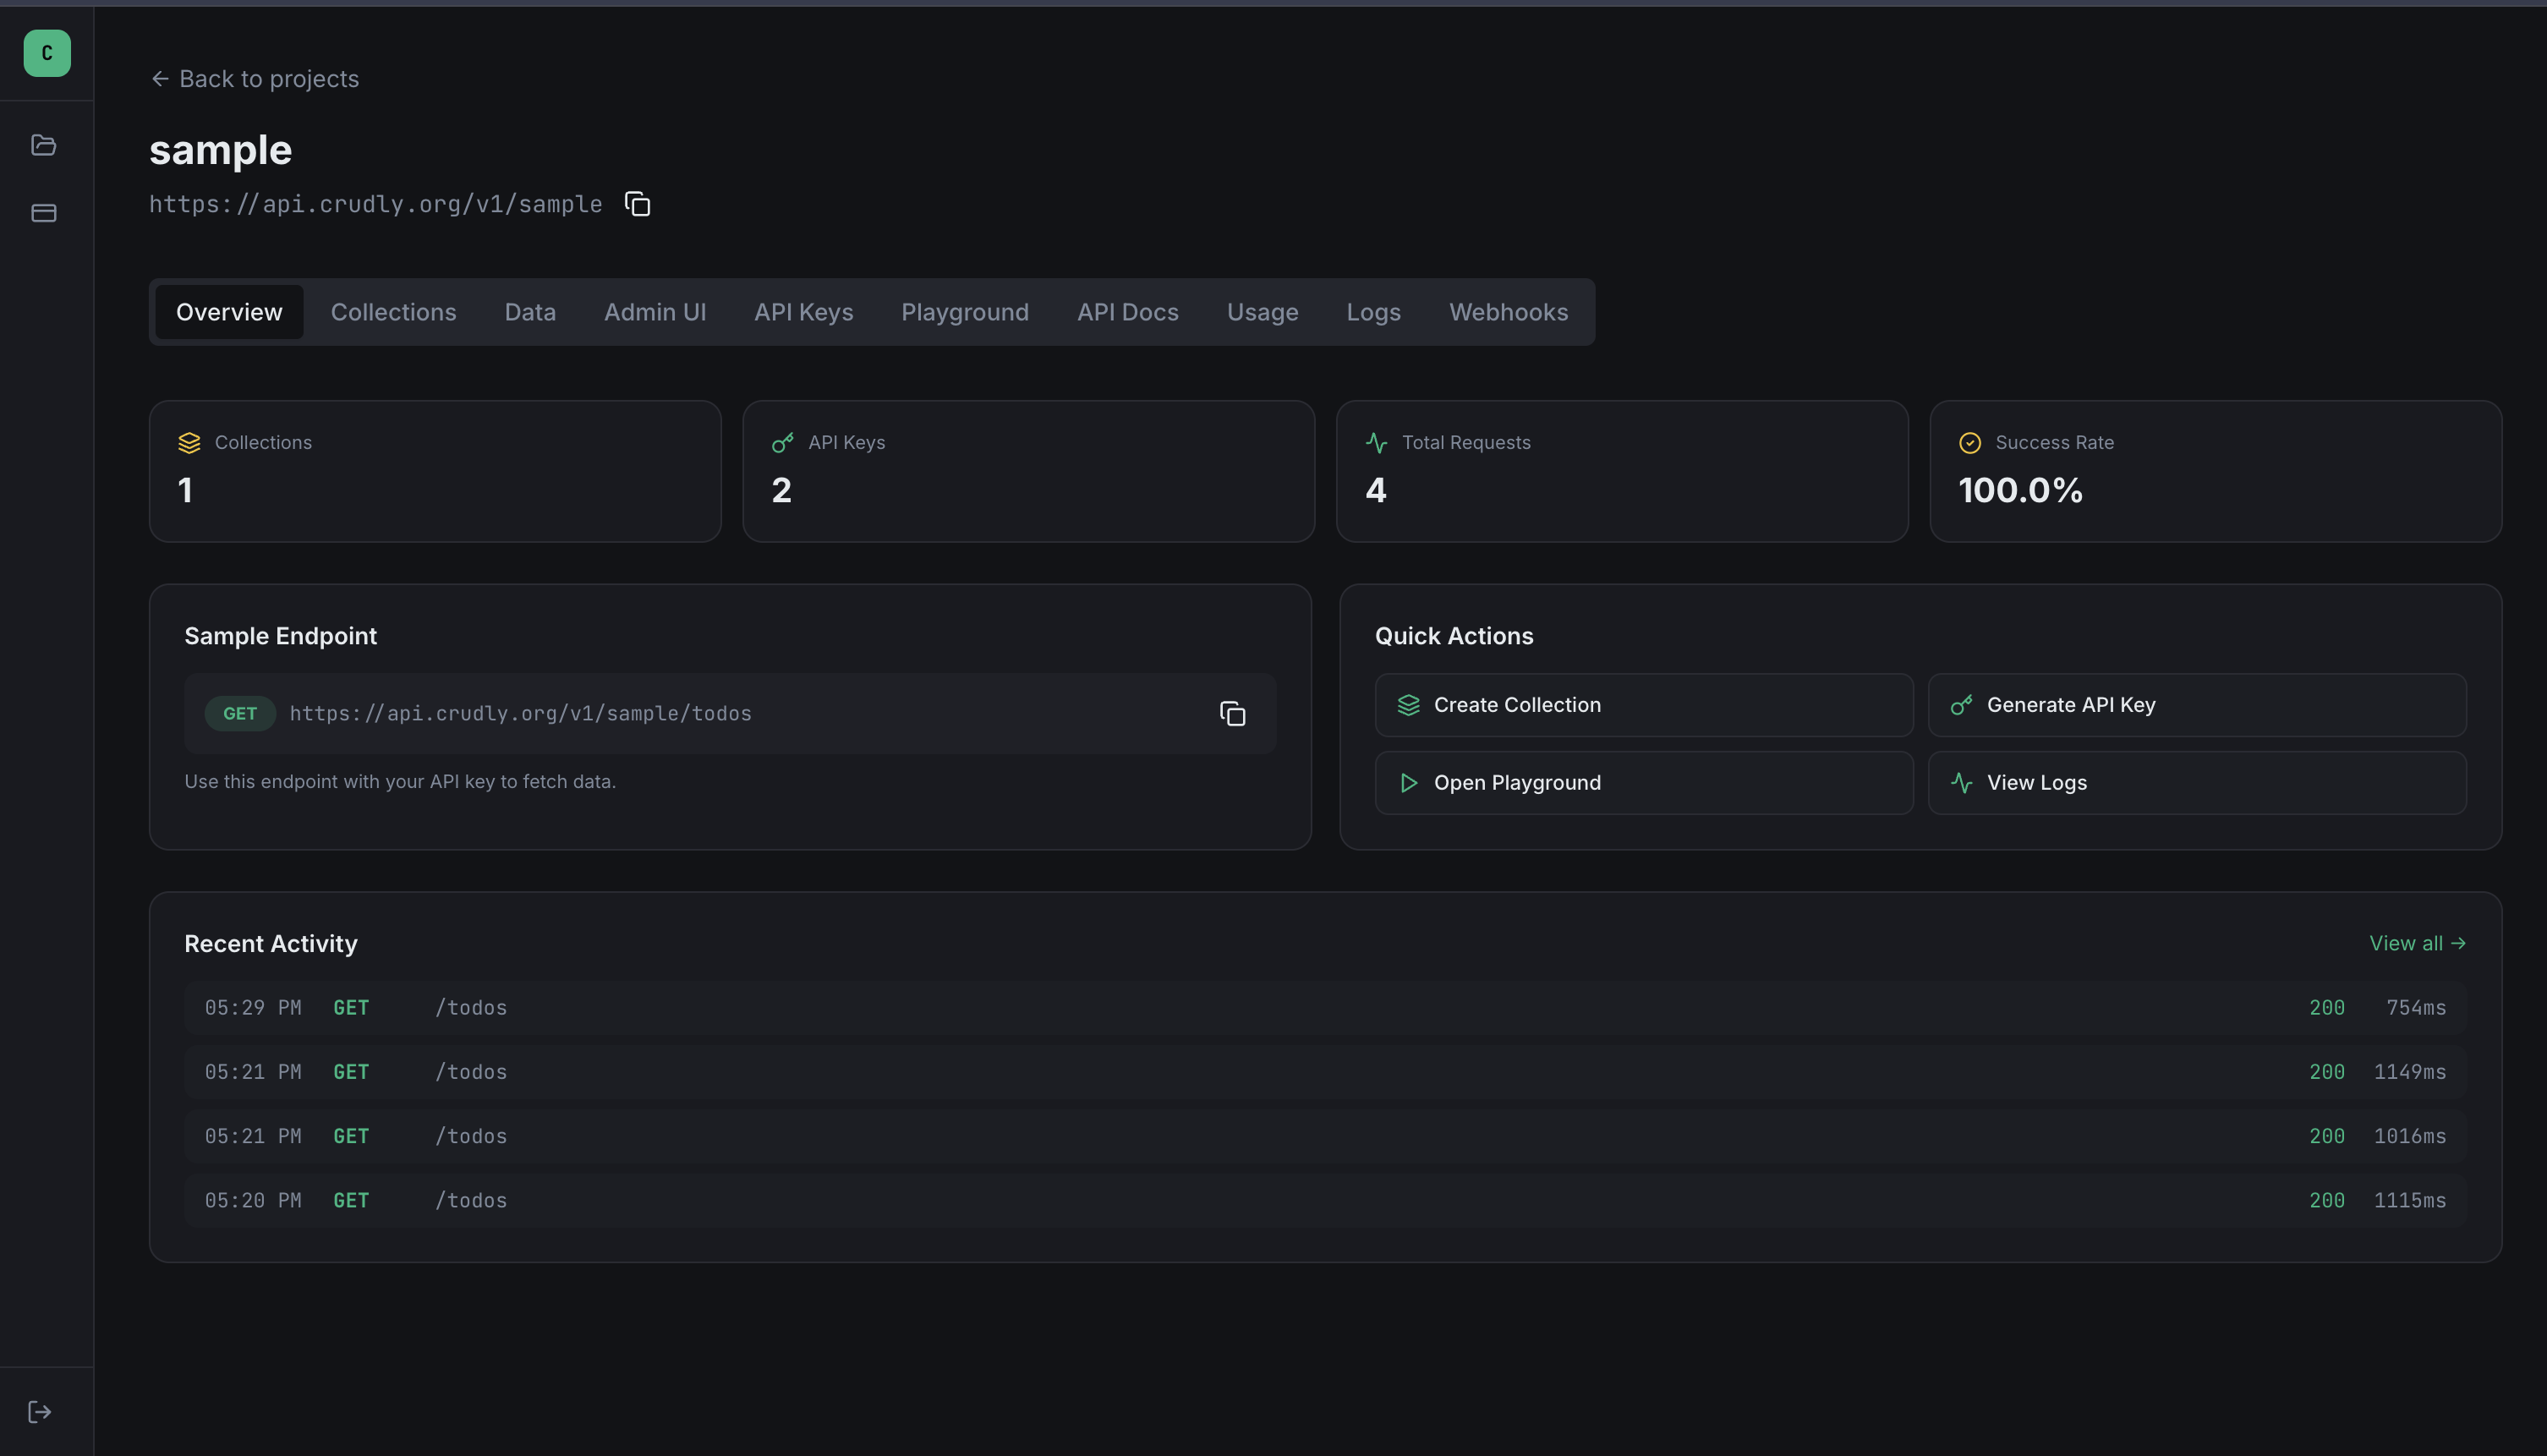Image resolution: width=2547 pixels, height=1456 pixels.
Task: Open the projects folder sidebar icon
Action: pyautogui.click(x=44, y=145)
